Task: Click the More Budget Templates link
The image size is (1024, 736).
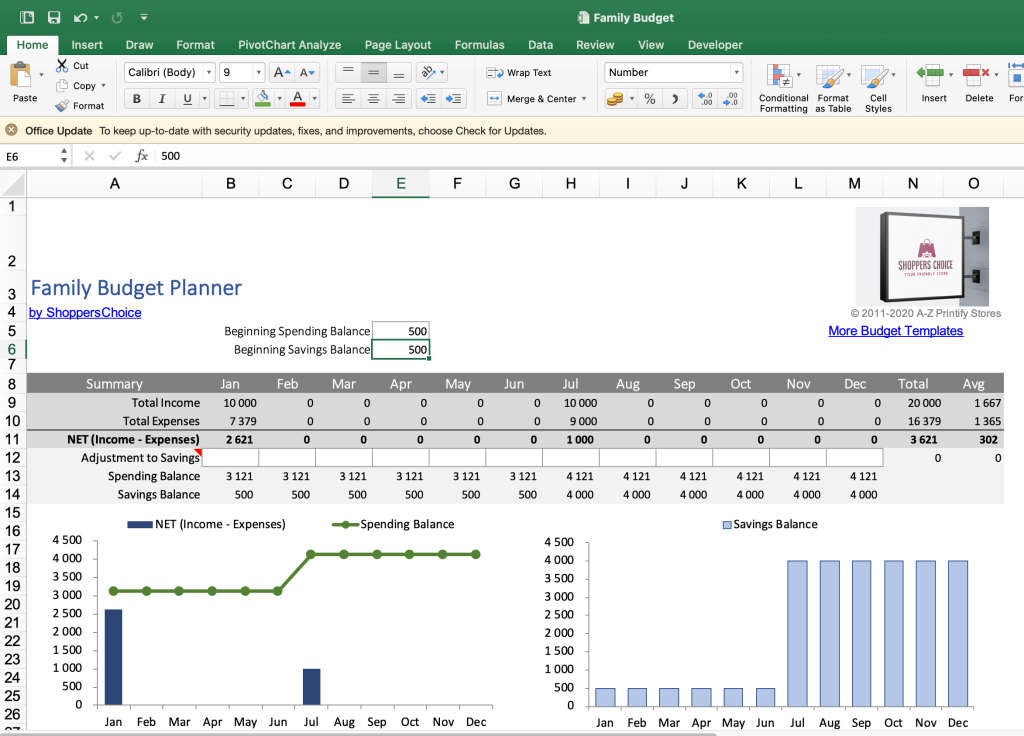Action: (x=895, y=331)
